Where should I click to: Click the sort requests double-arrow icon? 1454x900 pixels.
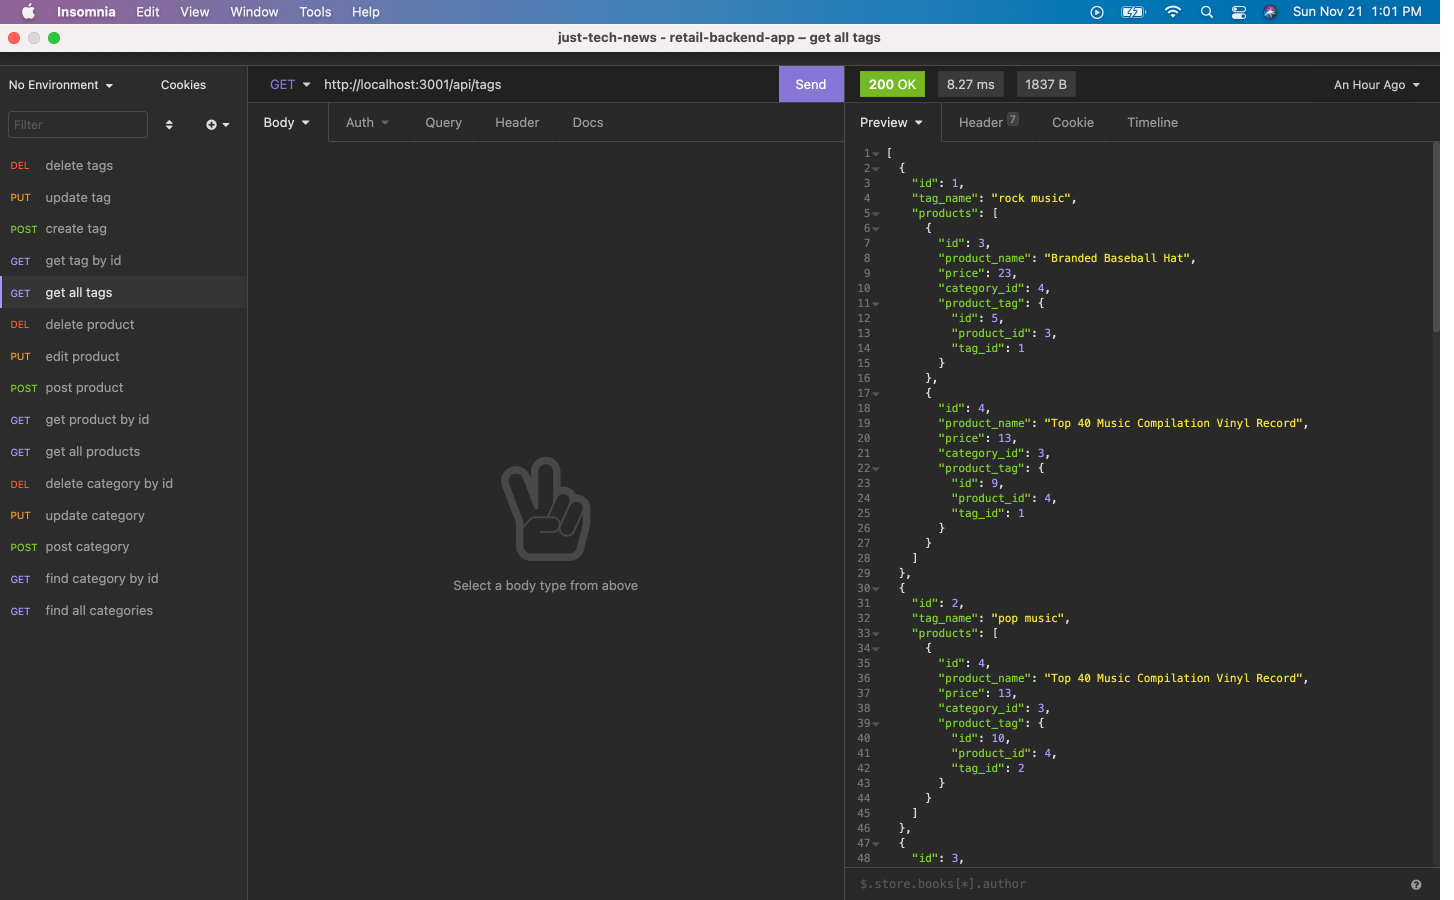[169, 124]
